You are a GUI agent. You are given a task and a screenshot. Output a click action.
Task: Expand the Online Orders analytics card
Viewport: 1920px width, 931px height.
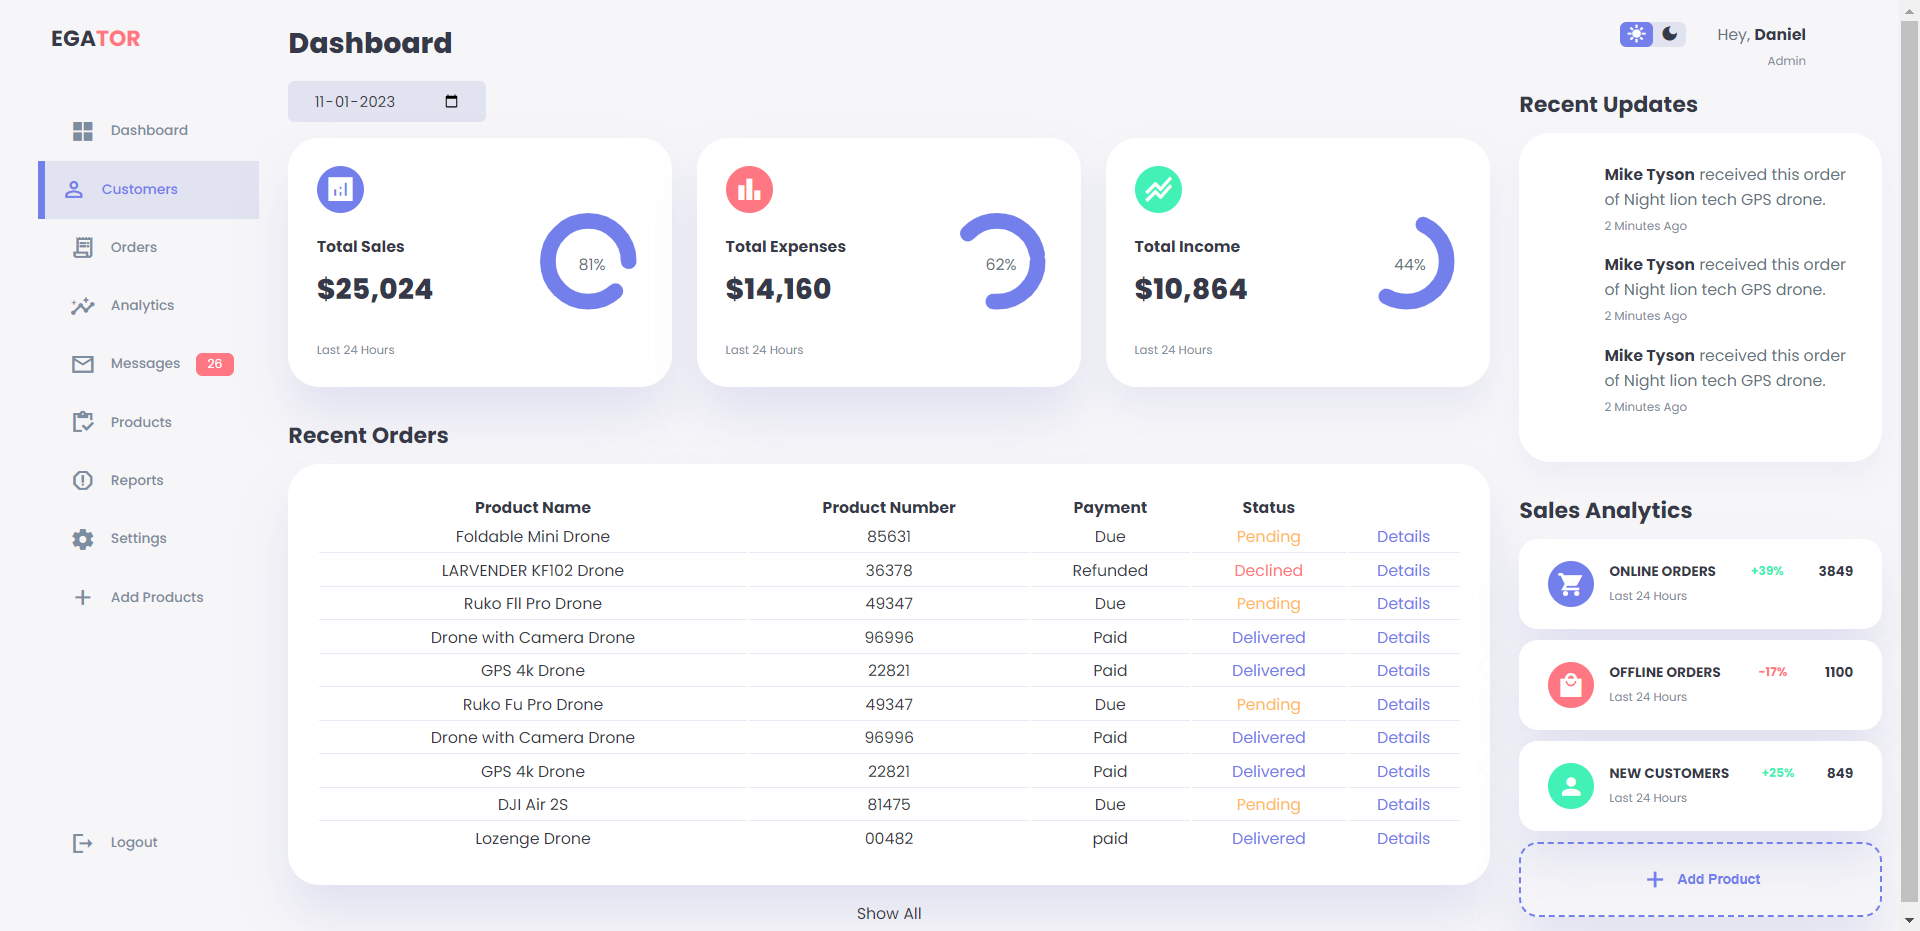pyautogui.click(x=1699, y=583)
